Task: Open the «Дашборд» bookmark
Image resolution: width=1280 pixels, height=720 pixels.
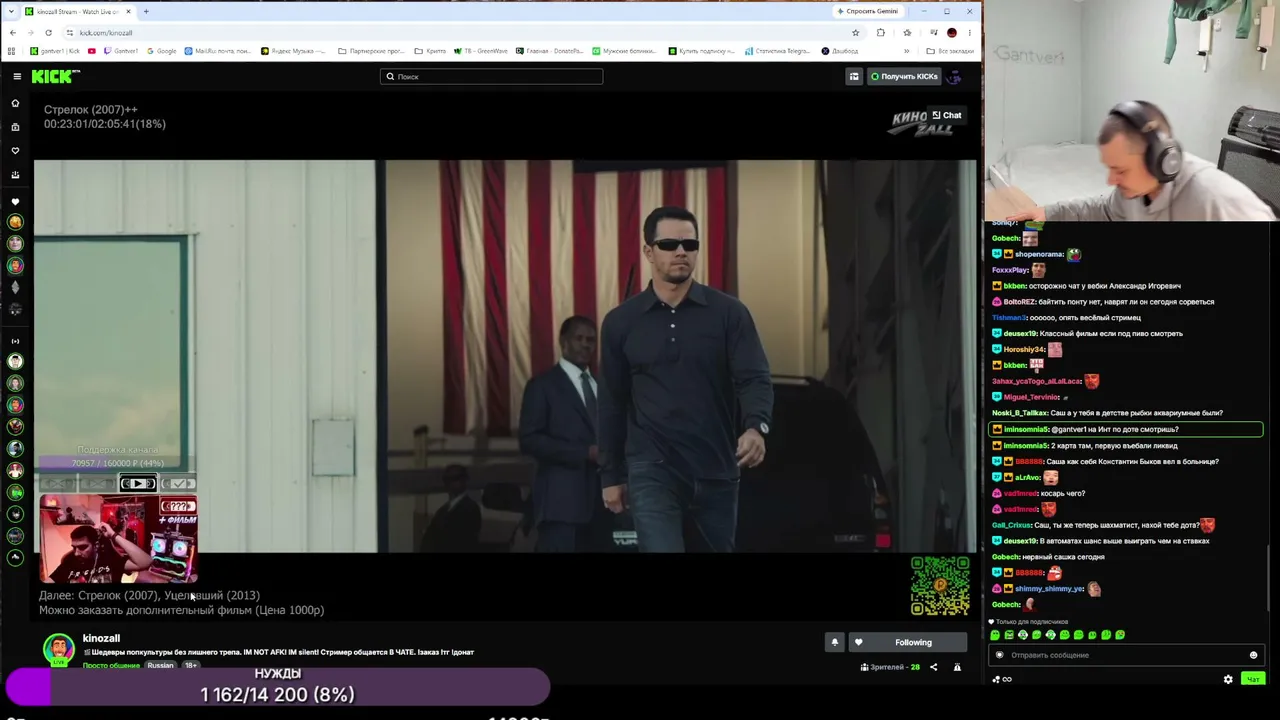Action: coord(840,51)
